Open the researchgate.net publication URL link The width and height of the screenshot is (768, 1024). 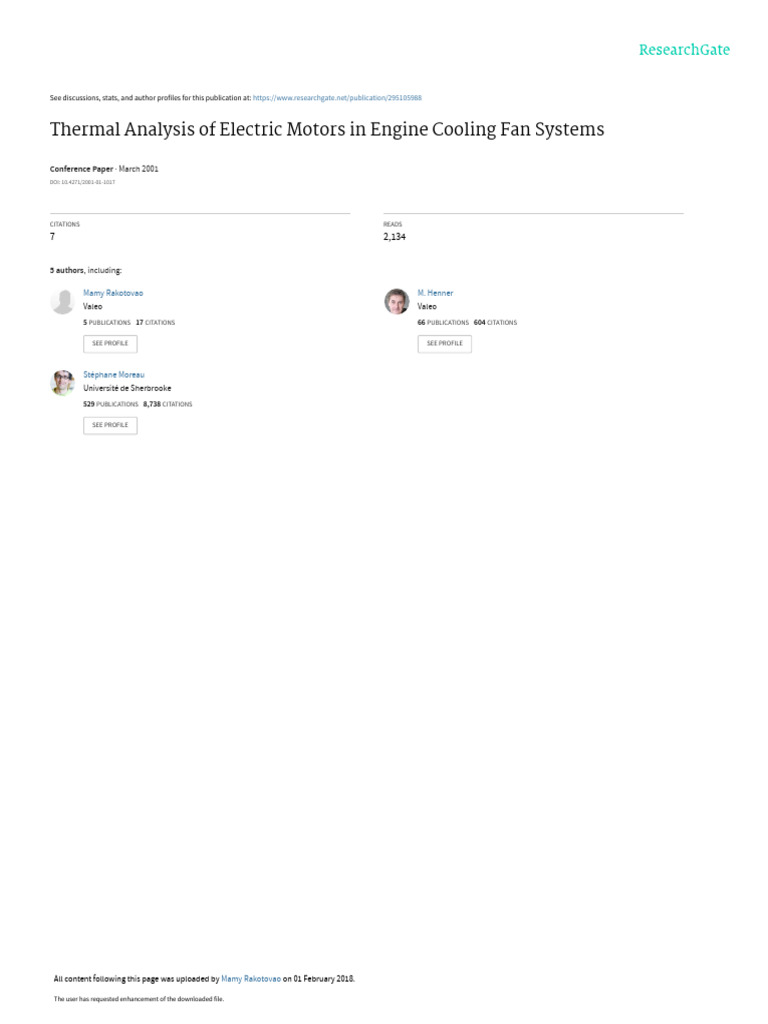[x=337, y=98]
